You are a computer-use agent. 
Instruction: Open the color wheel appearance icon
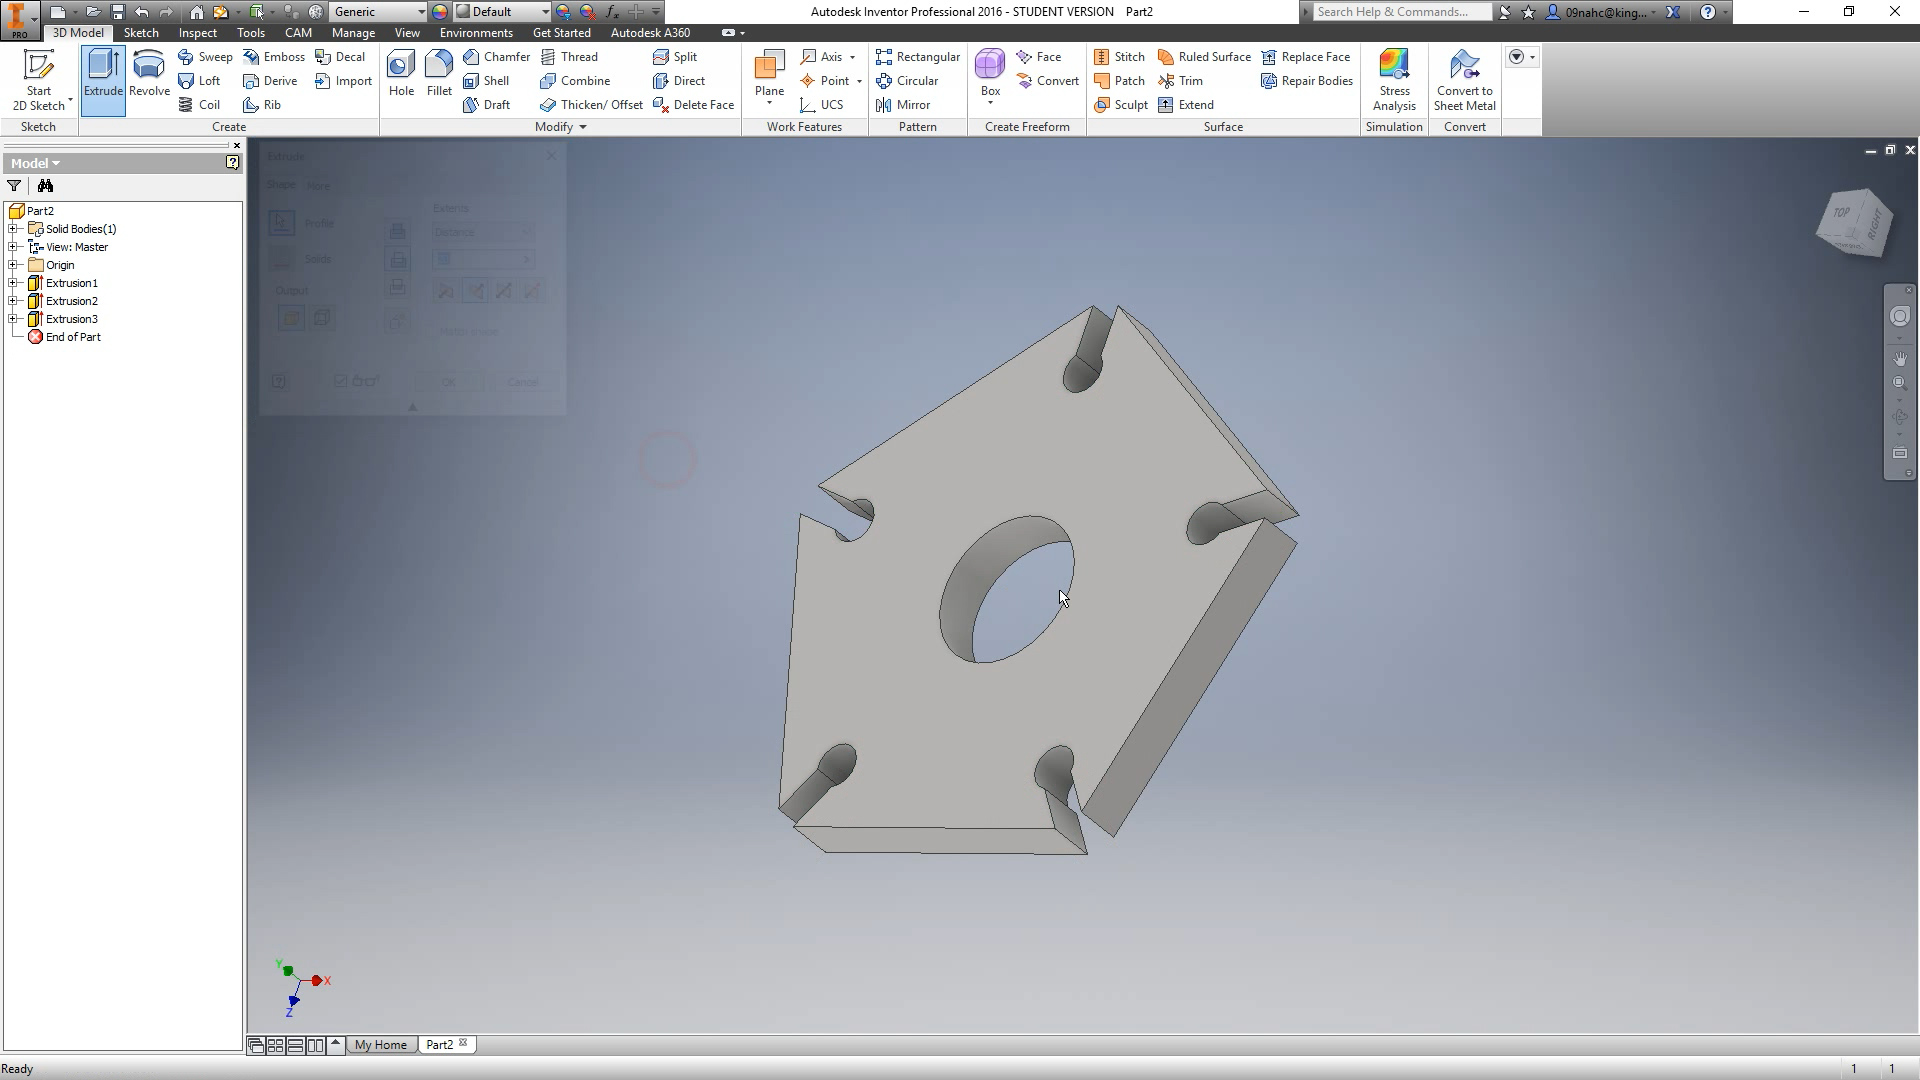tap(440, 12)
